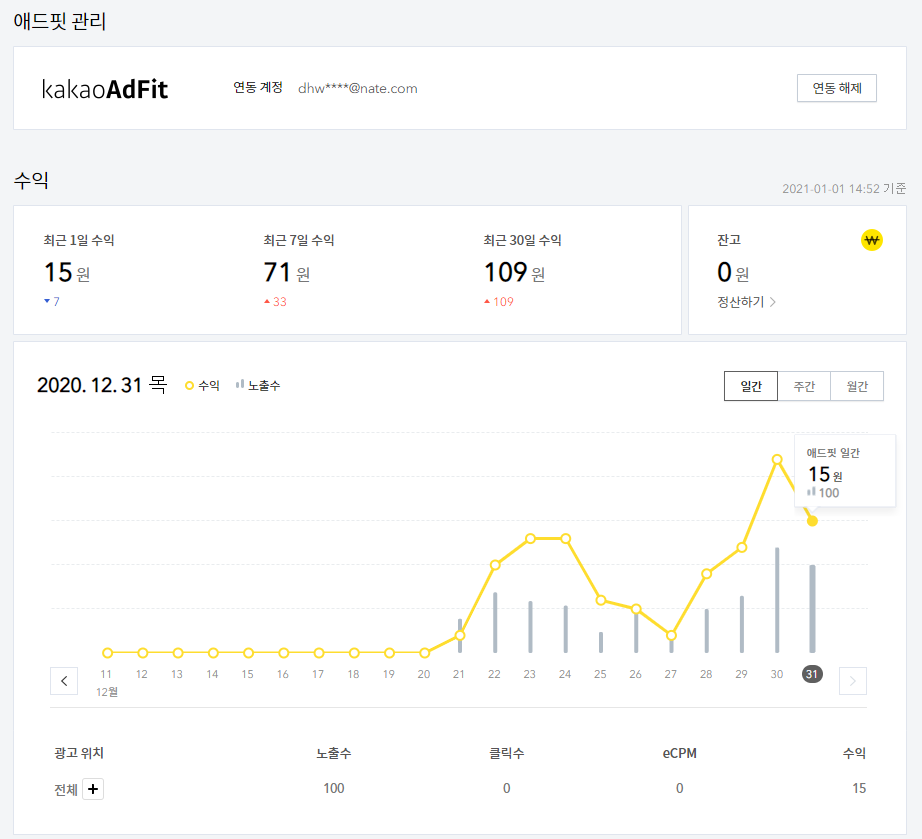Open the 정산하기 link
Screen dimensions: 922x839
pos(746,302)
